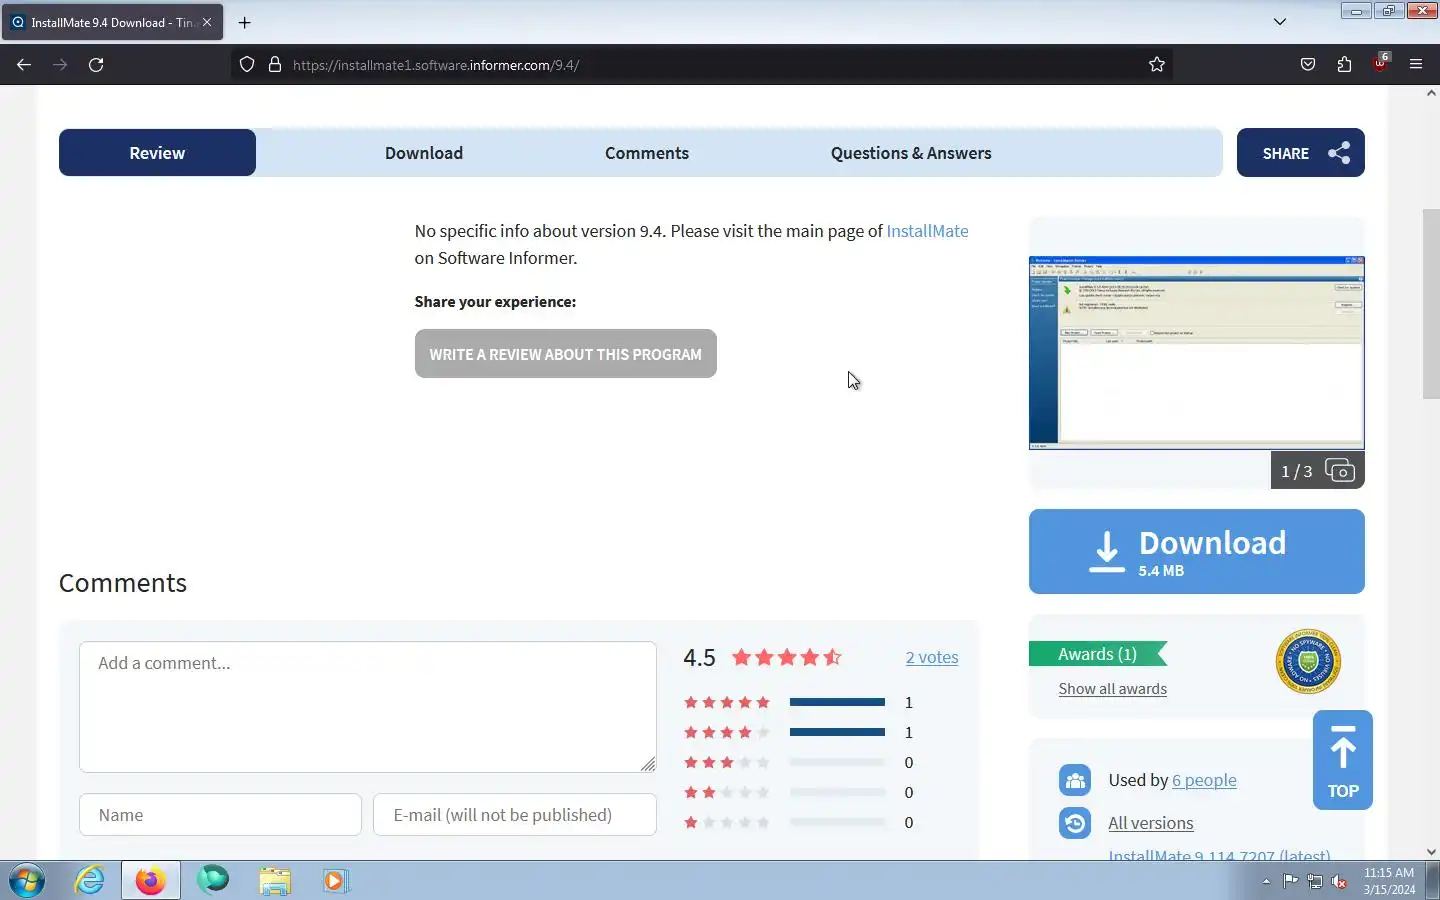Click the 4.5 overall star rating

pos(787,657)
